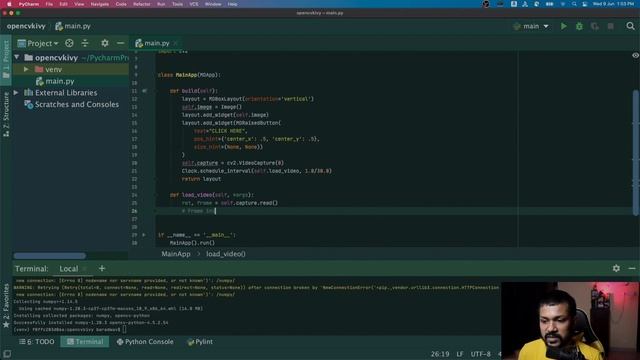Click the LF line separator indicator
Viewport: 640px width, 360px height.
coord(460,354)
